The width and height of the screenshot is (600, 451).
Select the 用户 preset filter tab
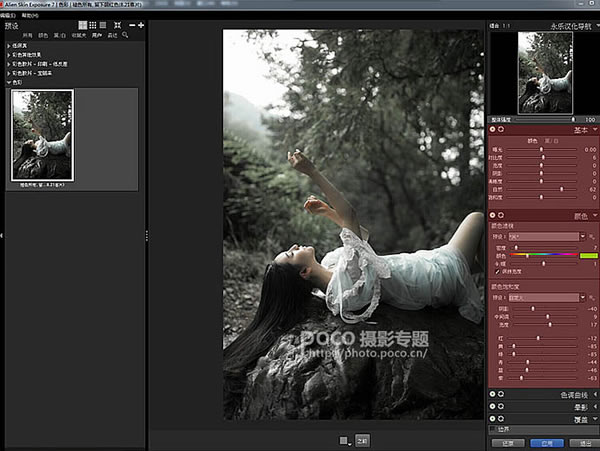click(97, 36)
